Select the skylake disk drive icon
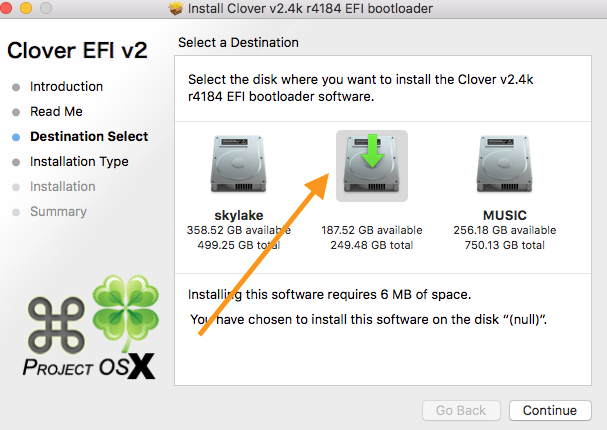The image size is (607, 430). coord(238,167)
